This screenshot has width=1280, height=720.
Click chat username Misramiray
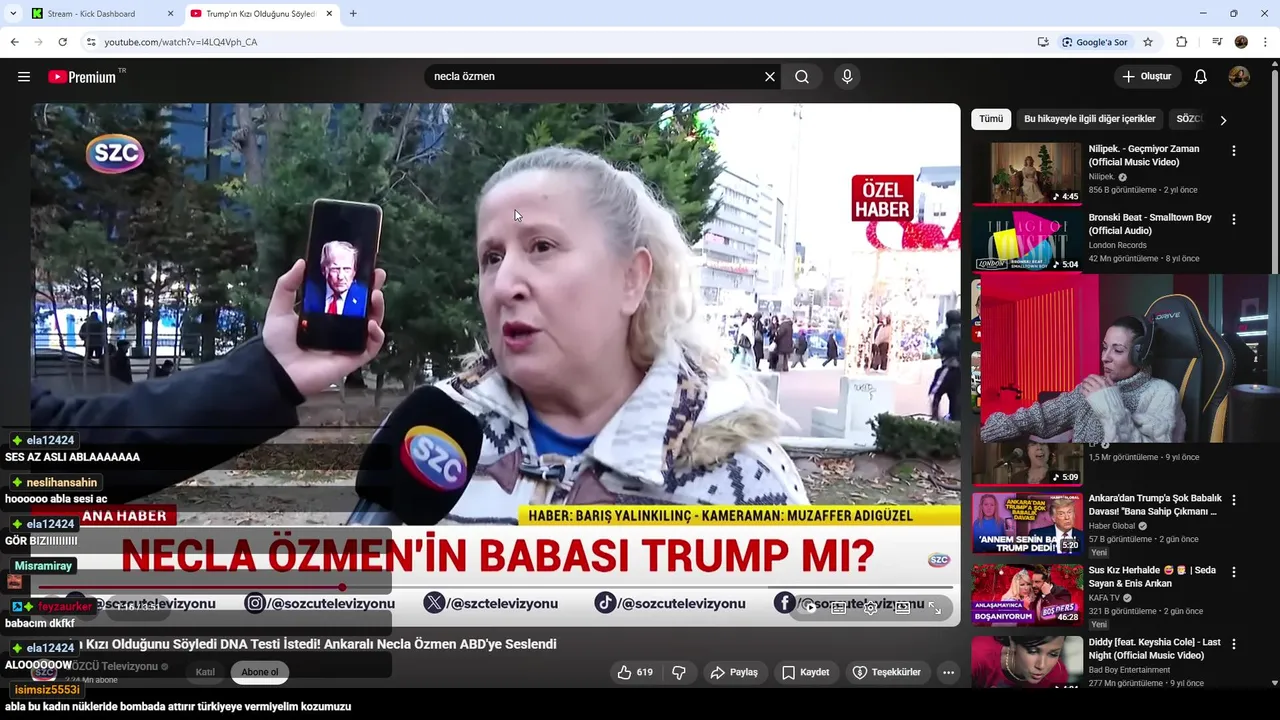point(43,566)
